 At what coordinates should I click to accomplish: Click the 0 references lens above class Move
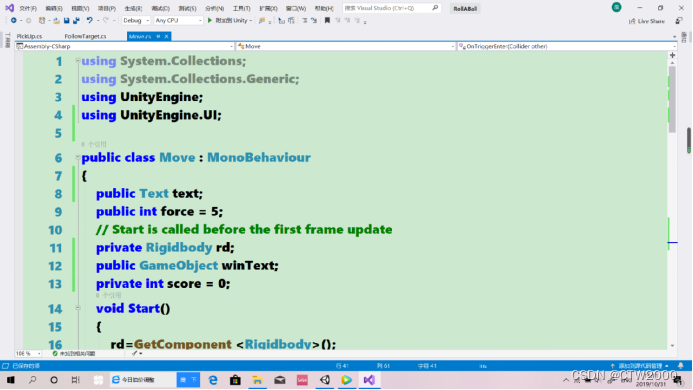click(94, 144)
